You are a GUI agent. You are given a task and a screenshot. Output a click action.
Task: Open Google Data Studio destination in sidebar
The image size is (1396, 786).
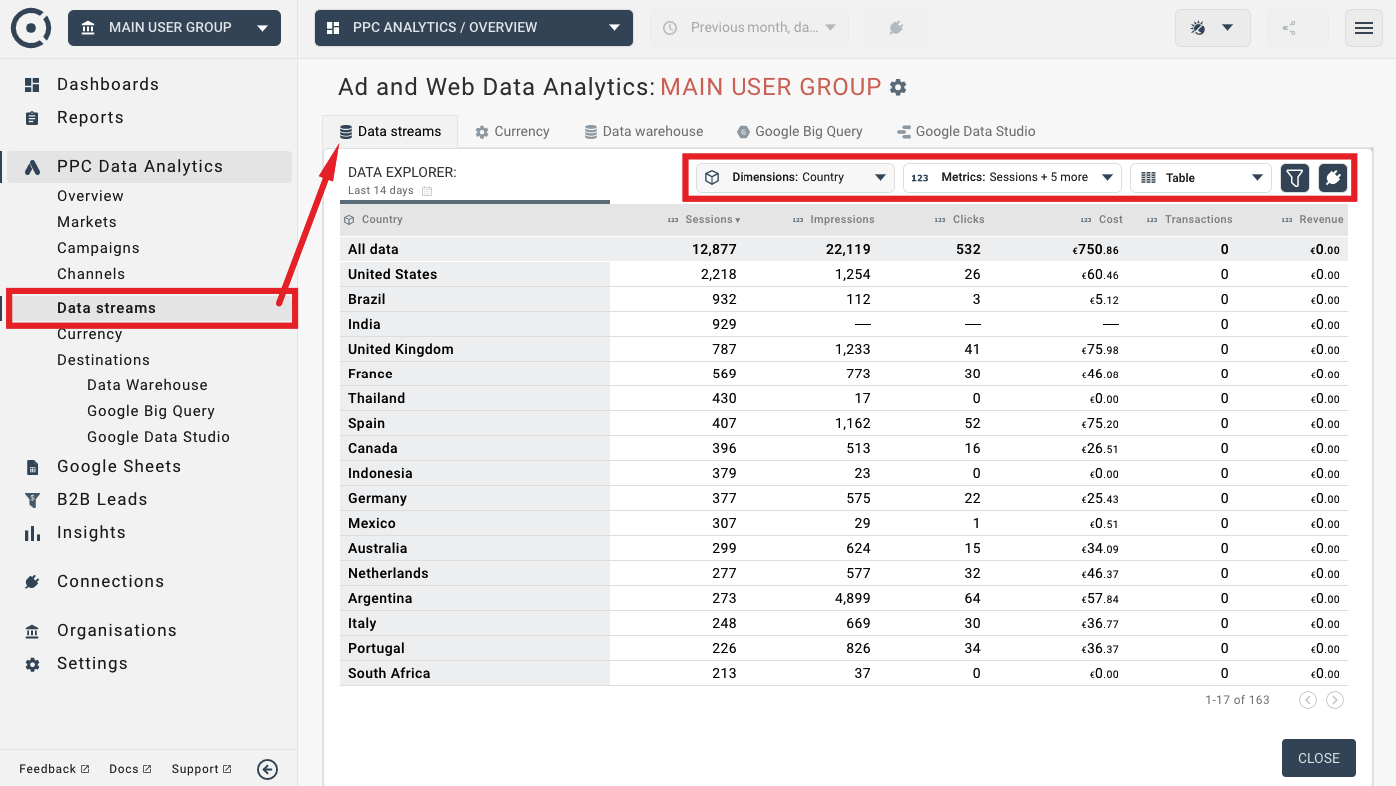click(158, 437)
